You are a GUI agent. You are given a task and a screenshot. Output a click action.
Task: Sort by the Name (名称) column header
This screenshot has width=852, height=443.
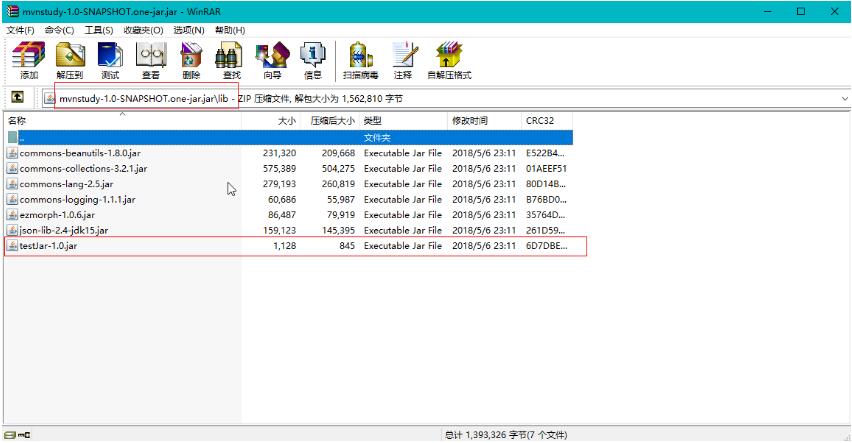point(123,121)
